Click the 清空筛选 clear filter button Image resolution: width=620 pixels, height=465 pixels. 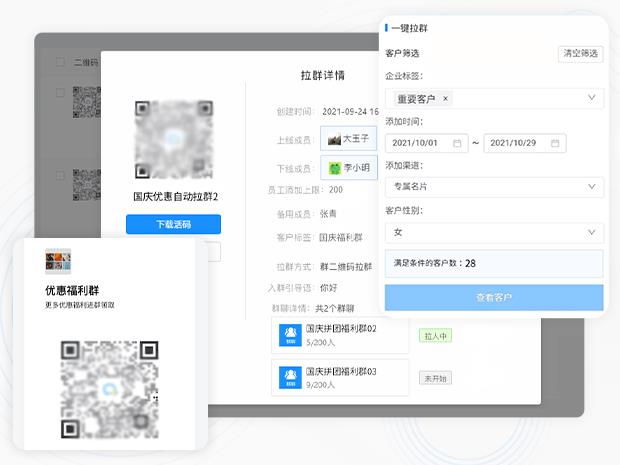tap(580, 53)
